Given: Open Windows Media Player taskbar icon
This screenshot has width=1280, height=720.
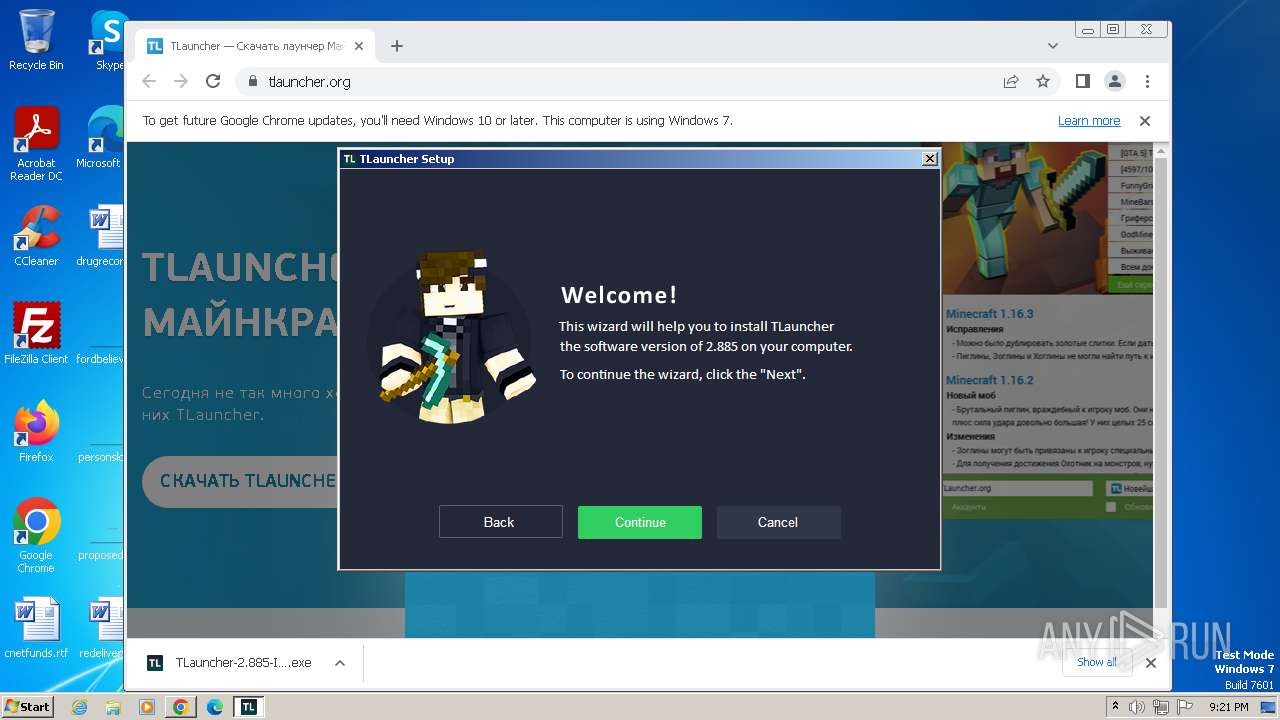Looking at the screenshot, I should coord(147,707).
